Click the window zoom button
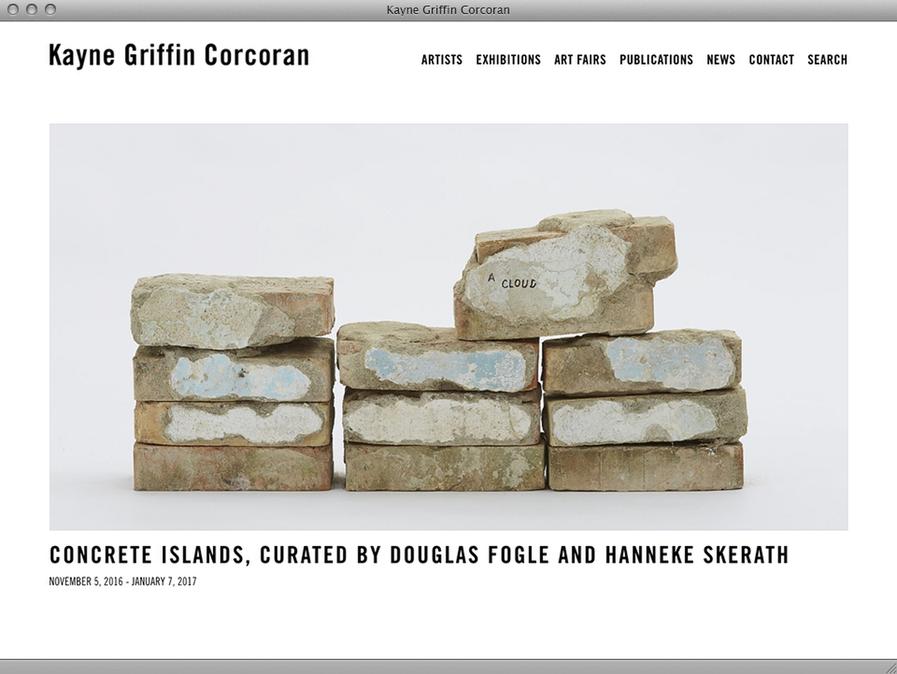The image size is (897, 674). [50, 10]
